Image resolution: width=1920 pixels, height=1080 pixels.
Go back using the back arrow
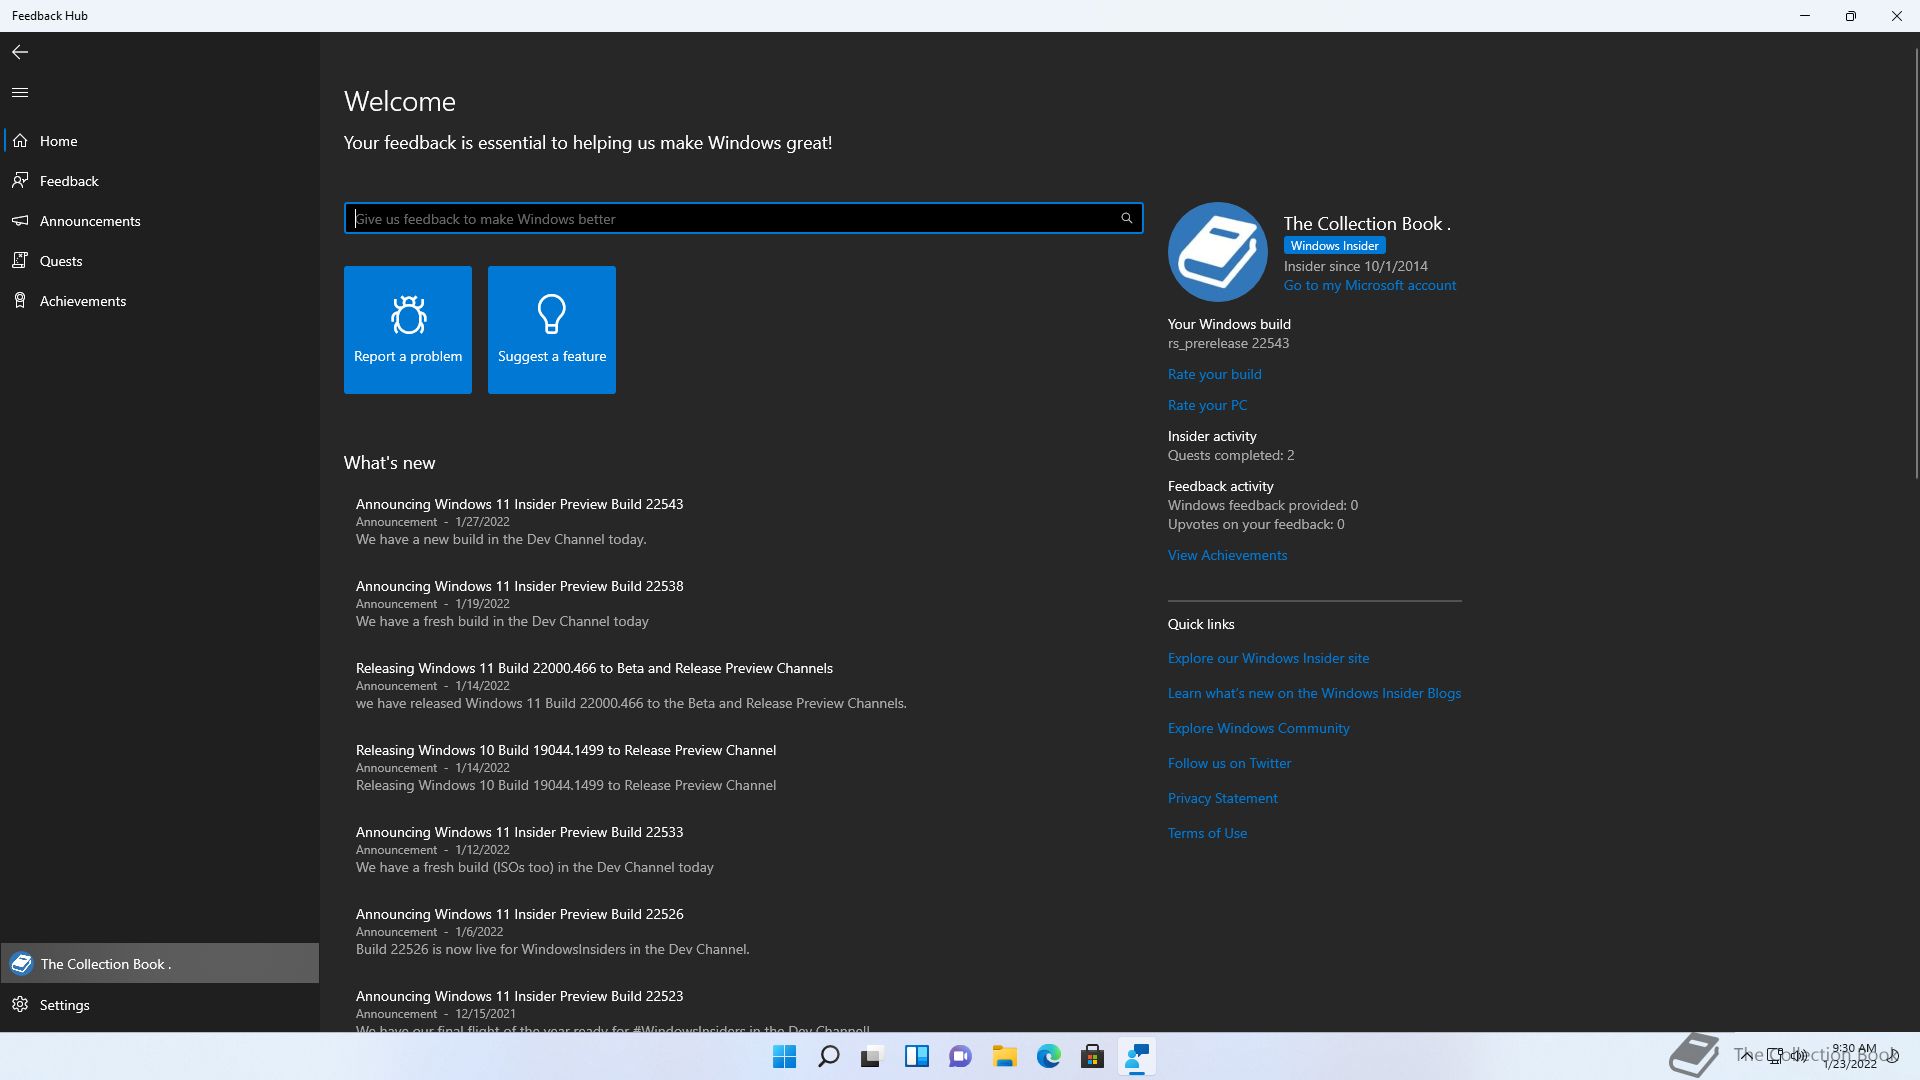pos(20,52)
